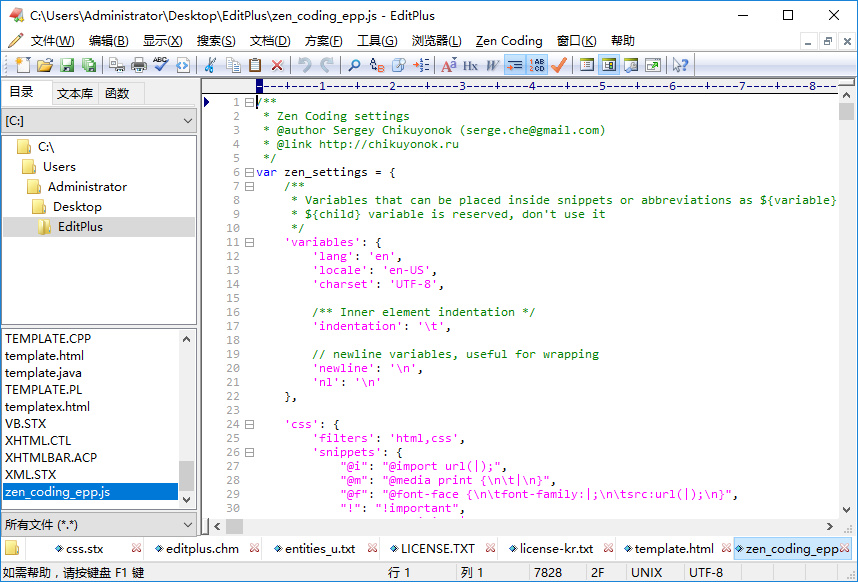
Task: Click the UNIX line-ending status bar entry
Action: (646, 573)
